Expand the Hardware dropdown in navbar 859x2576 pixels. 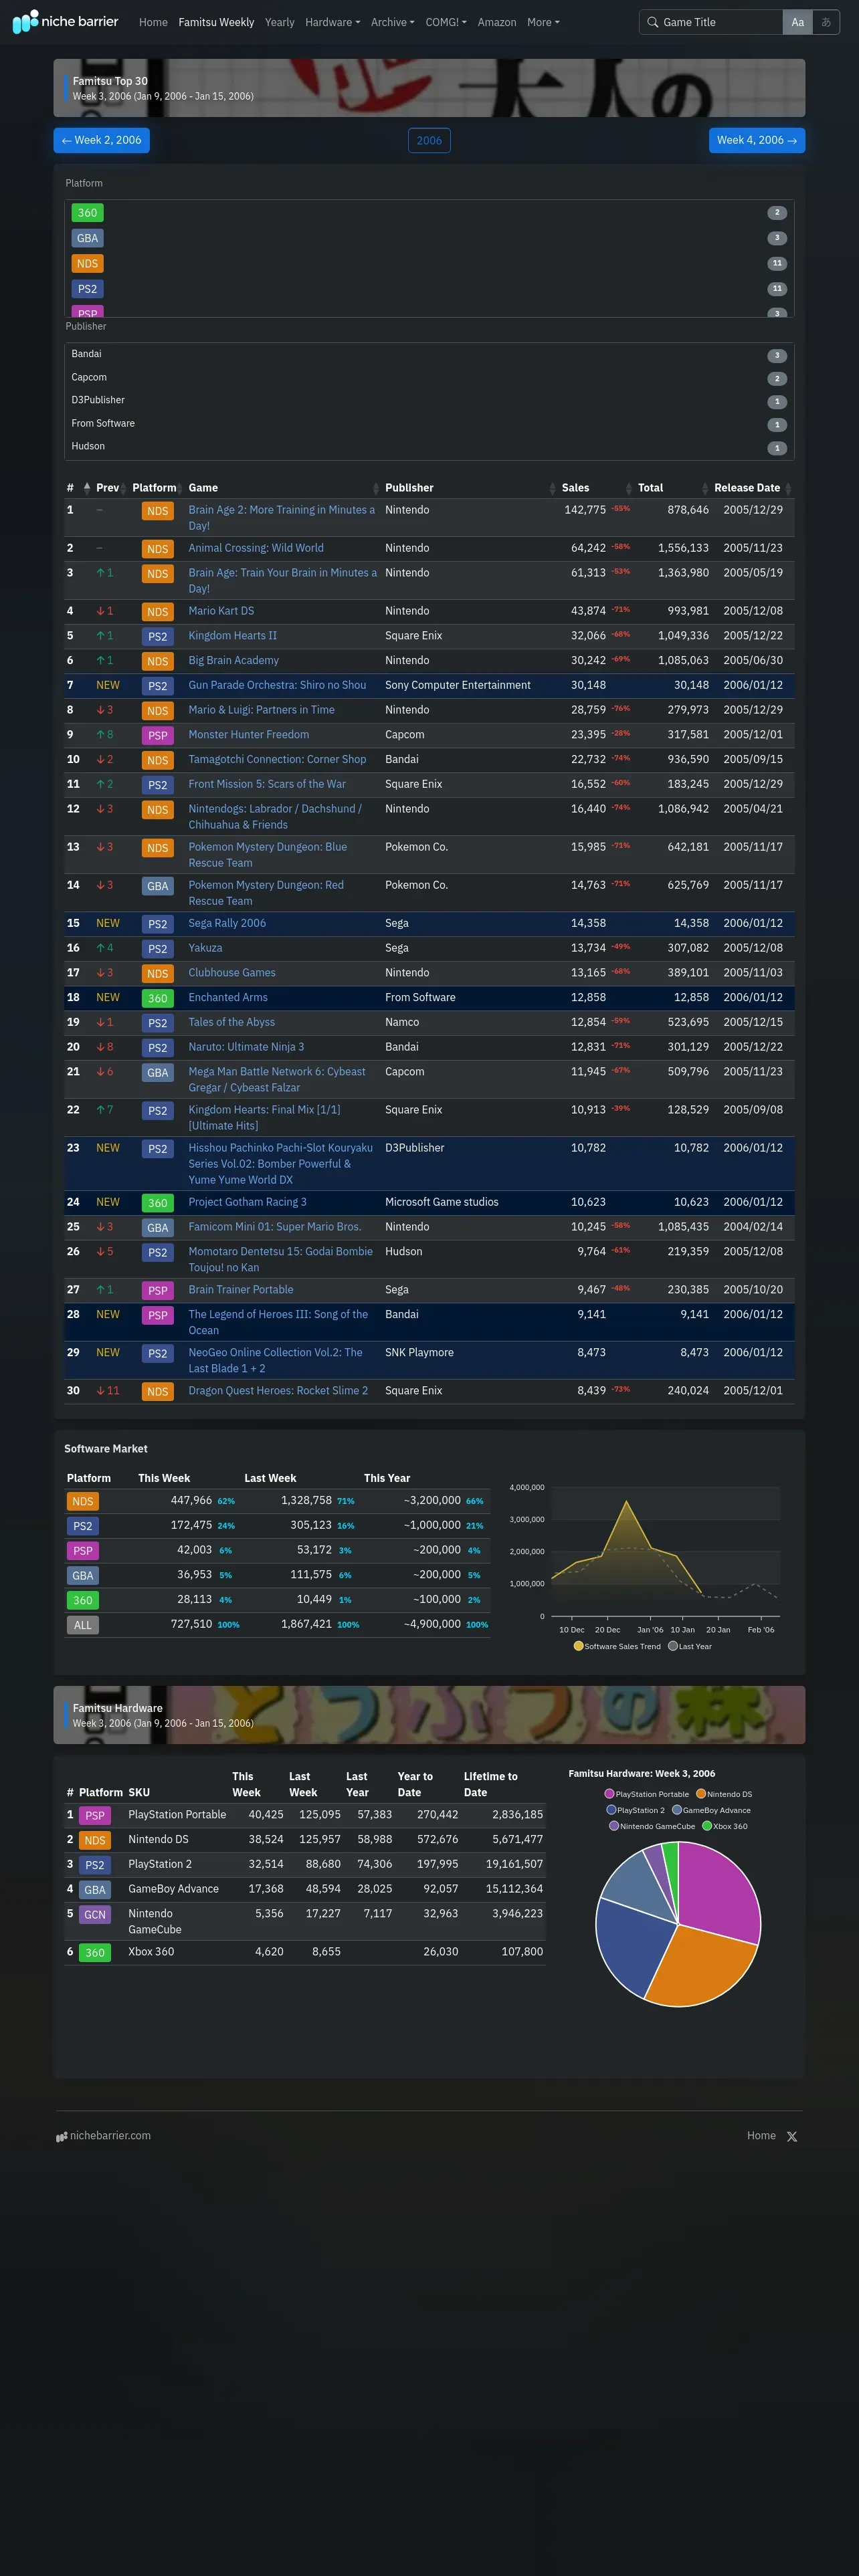tap(333, 22)
